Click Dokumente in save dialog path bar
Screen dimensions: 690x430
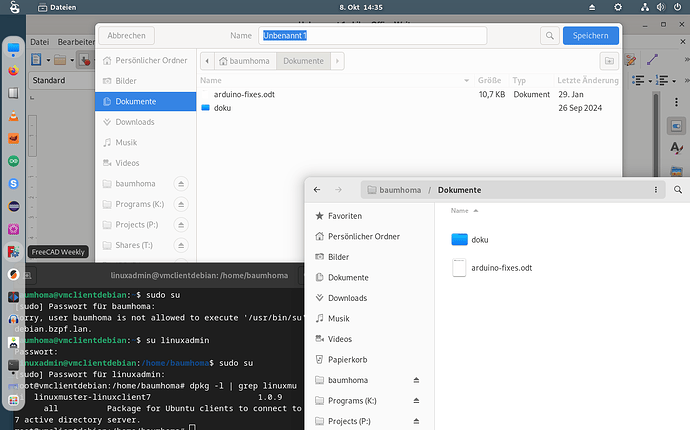303,61
